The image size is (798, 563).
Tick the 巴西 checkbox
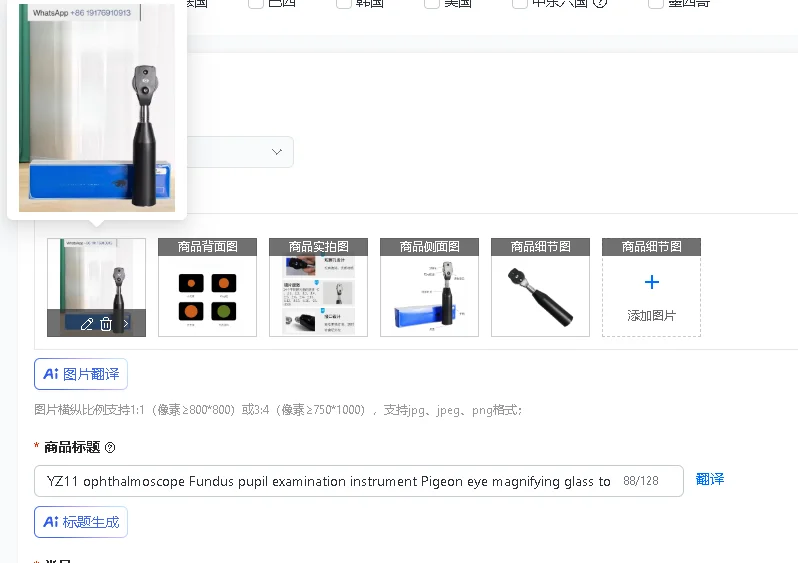pos(255,3)
